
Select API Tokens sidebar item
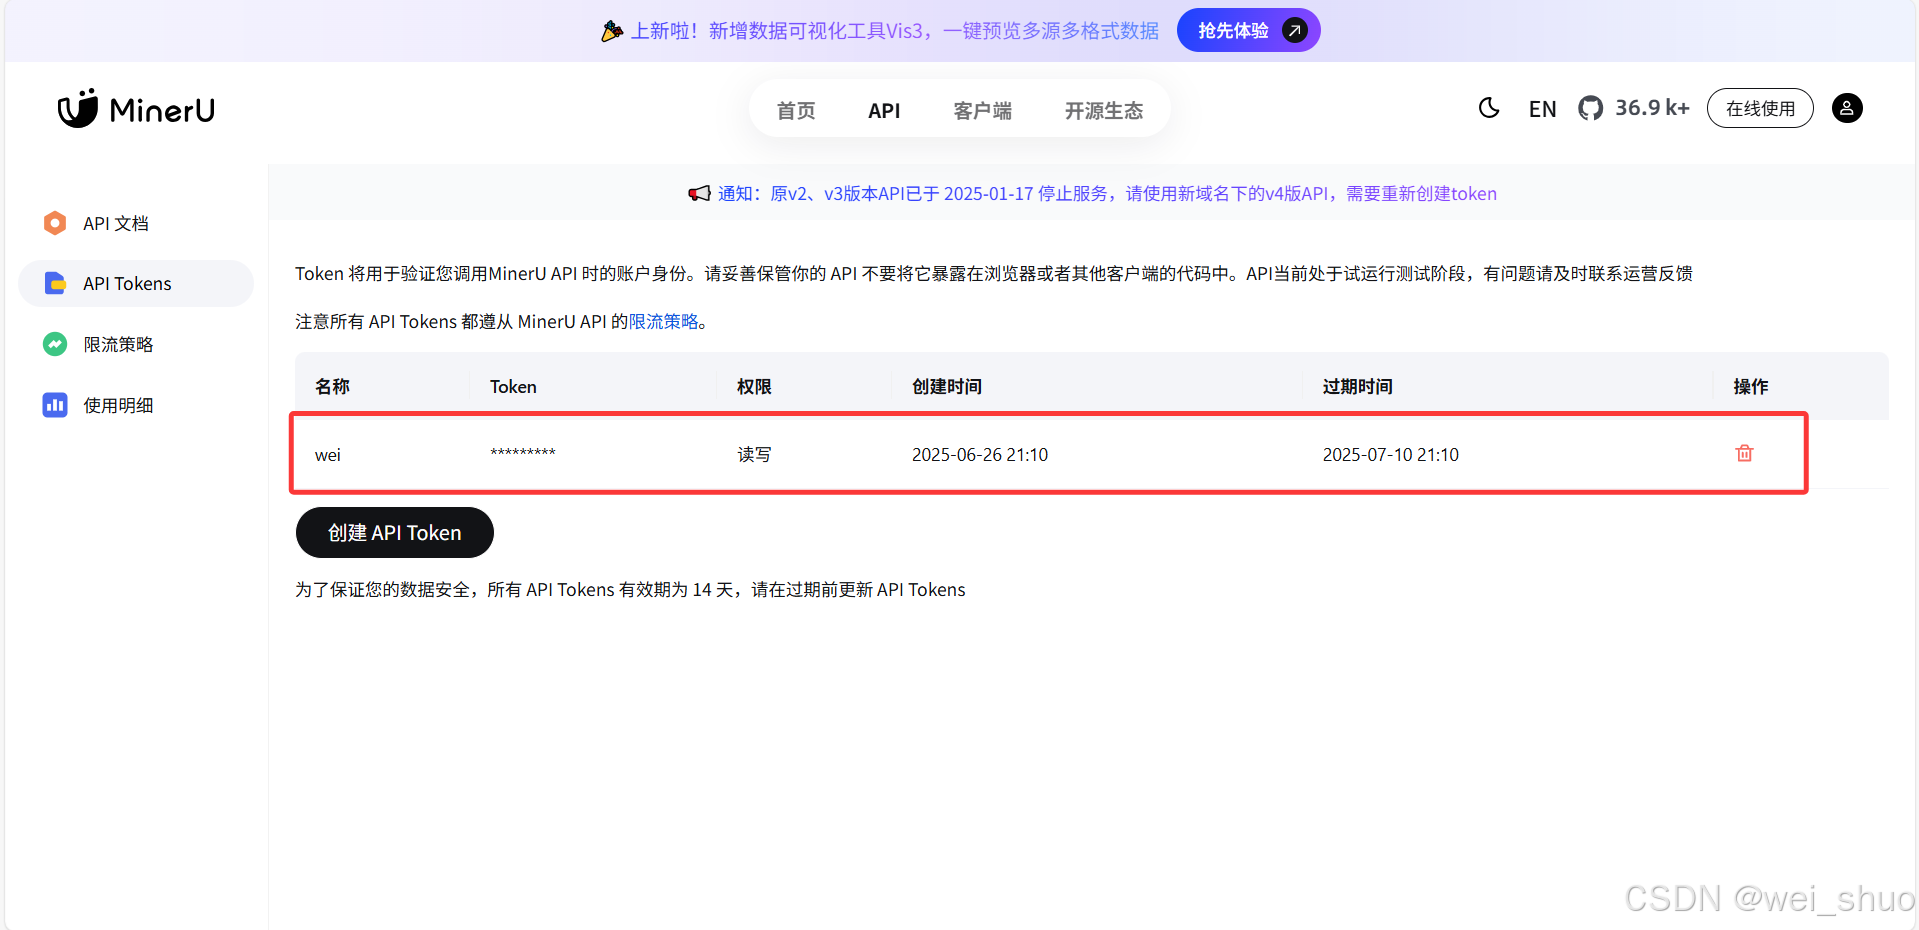136,284
